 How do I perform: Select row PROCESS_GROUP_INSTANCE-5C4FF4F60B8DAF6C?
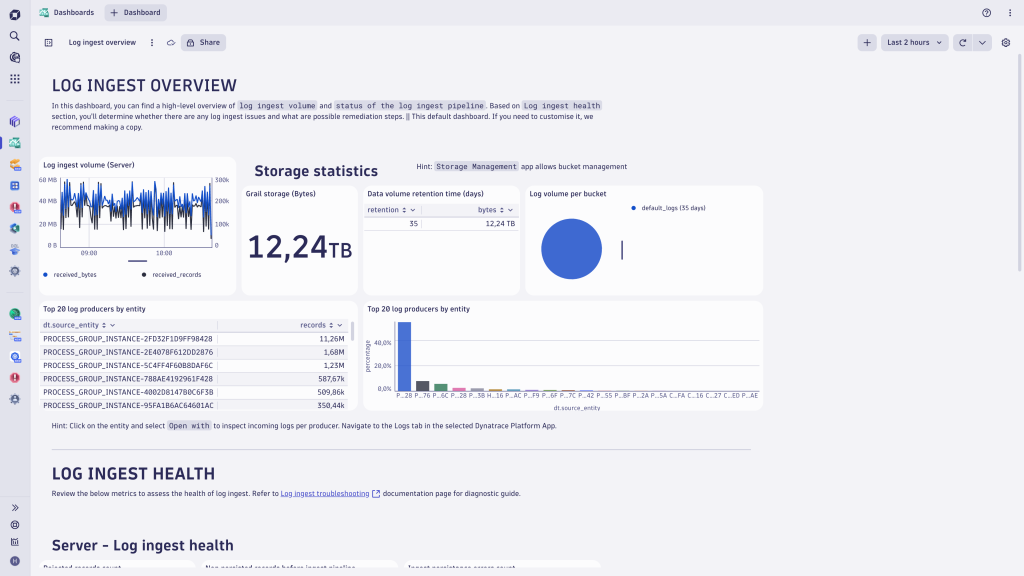pyautogui.click(x=194, y=366)
